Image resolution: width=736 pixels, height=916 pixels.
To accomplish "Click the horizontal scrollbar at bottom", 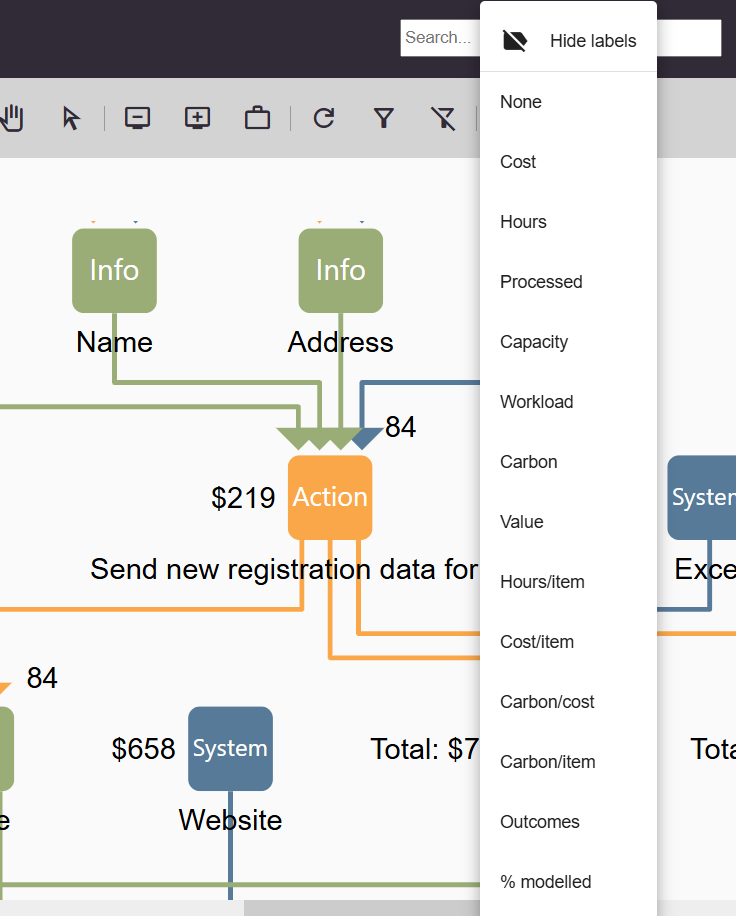I will (x=362, y=908).
